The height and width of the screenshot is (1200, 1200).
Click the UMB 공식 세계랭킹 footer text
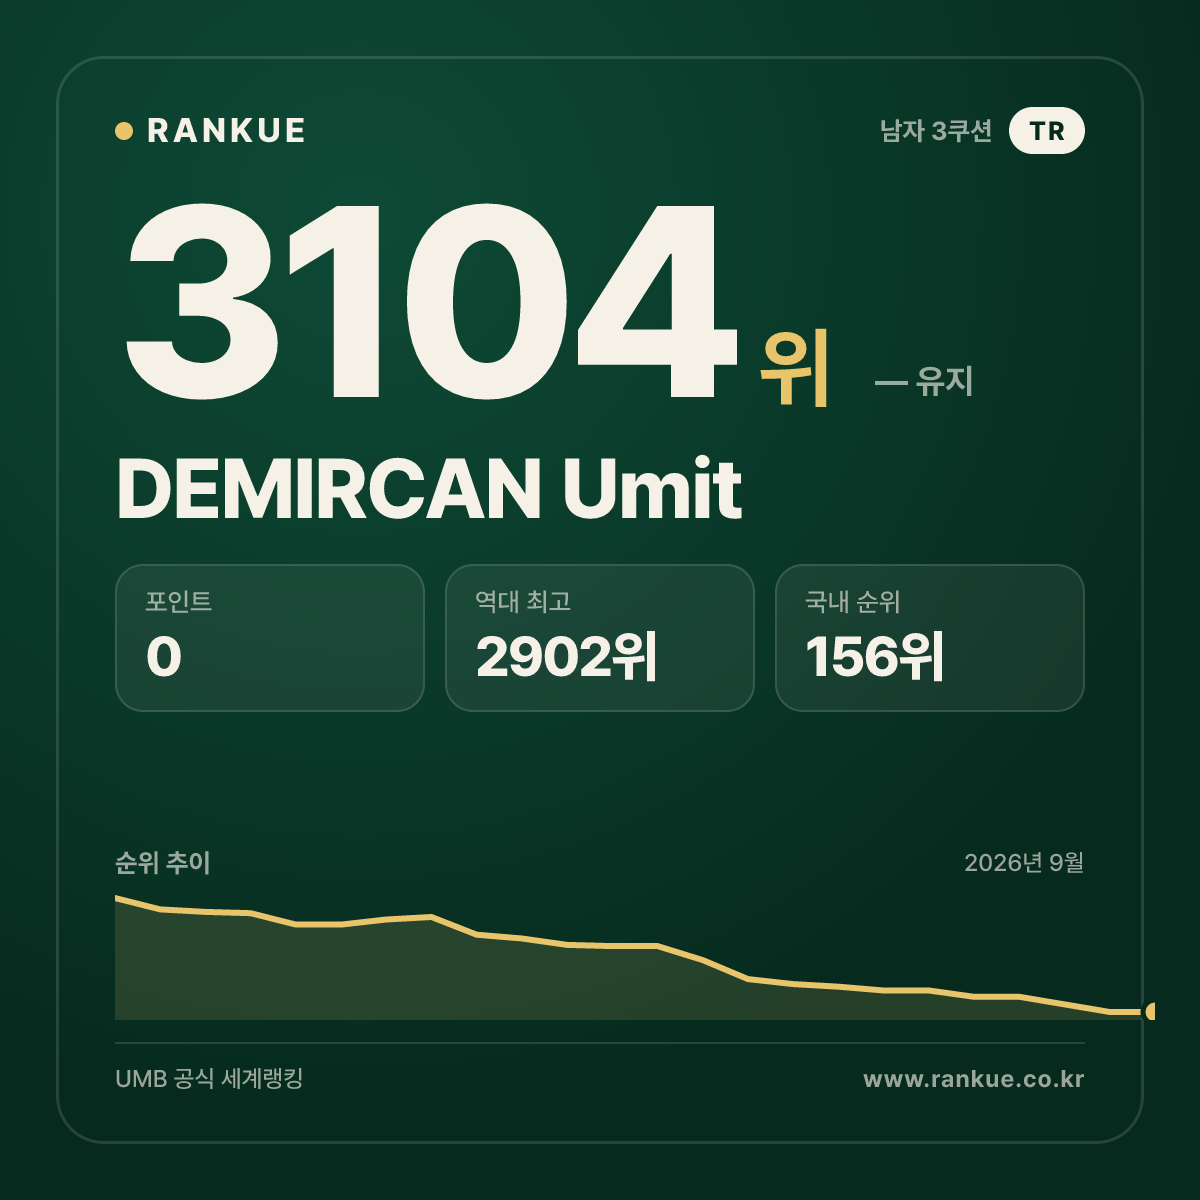(x=209, y=1079)
